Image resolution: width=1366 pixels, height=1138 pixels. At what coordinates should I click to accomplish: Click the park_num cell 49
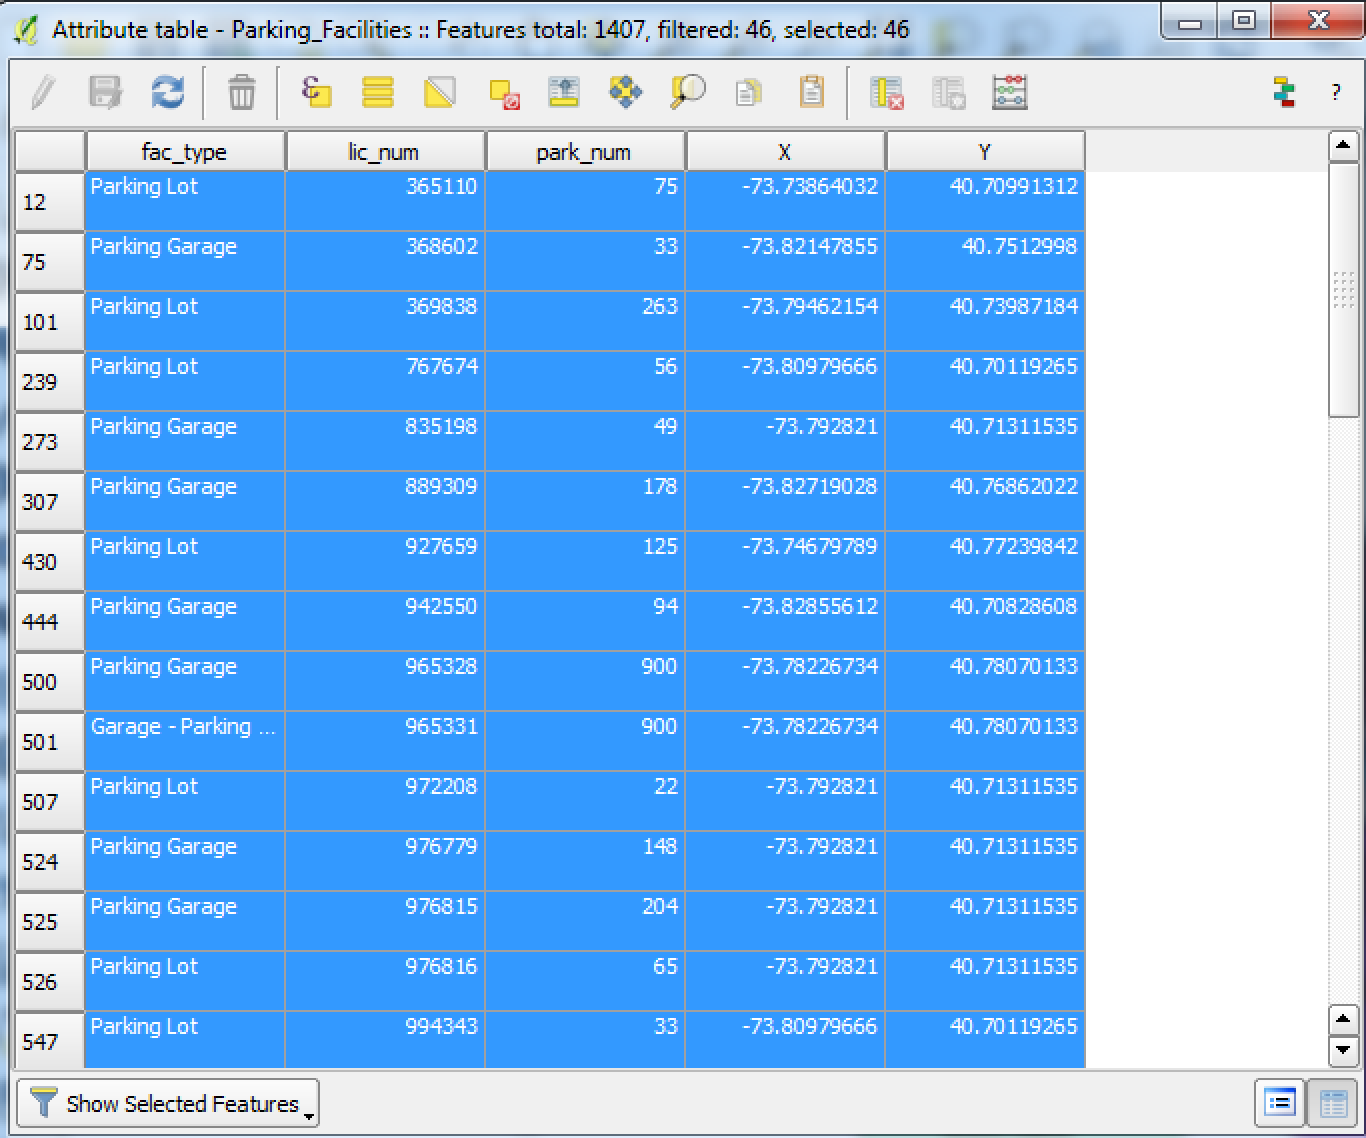pyautogui.click(x=585, y=441)
